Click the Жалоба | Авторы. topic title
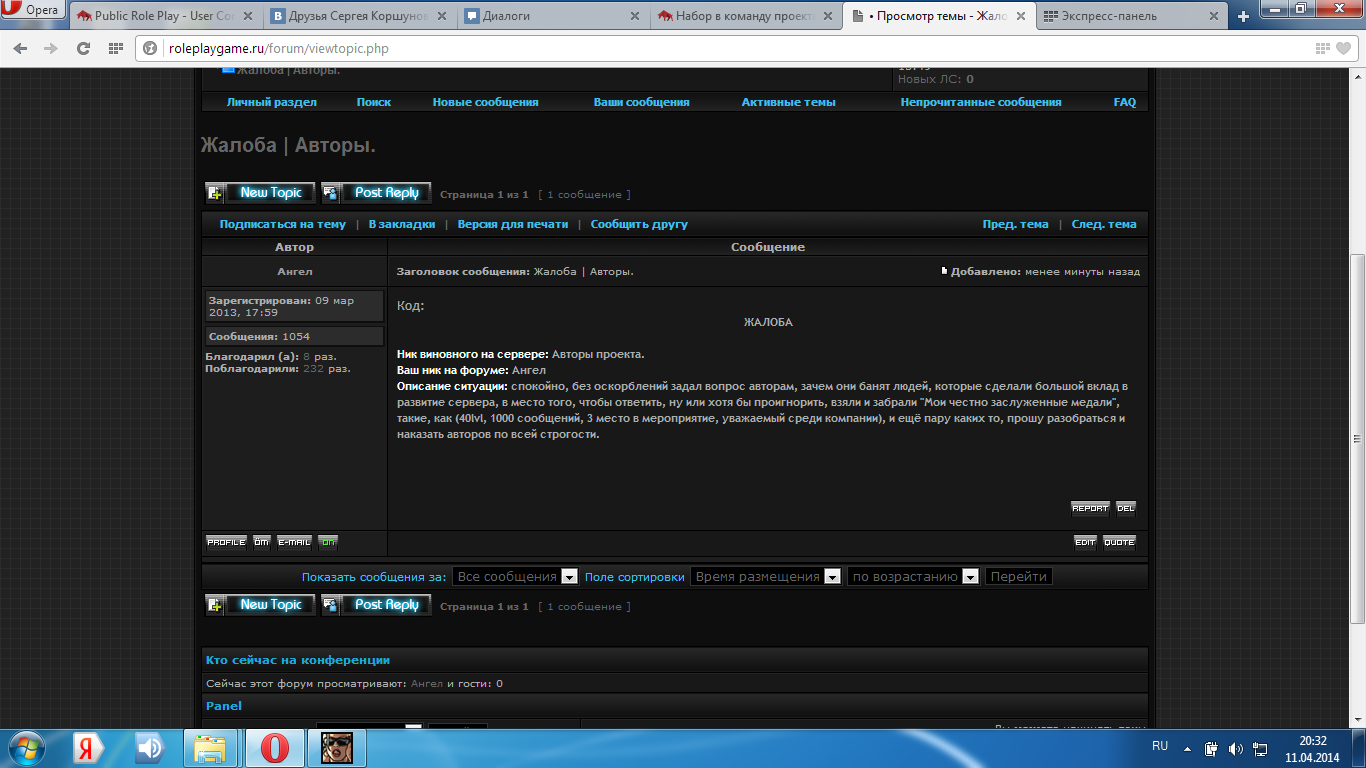Image resolution: width=1366 pixels, height=768 pixels. pyautogui.click(x=288, y=146)
